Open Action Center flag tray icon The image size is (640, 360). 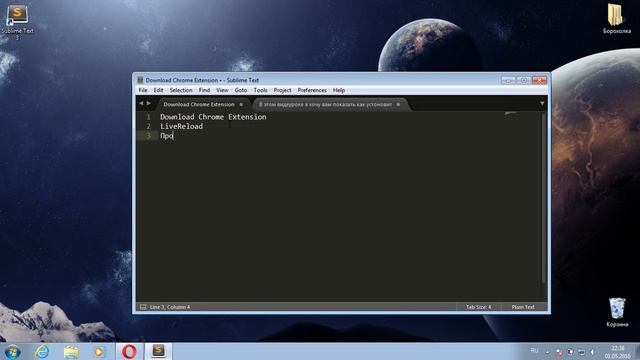coord(570,352)
